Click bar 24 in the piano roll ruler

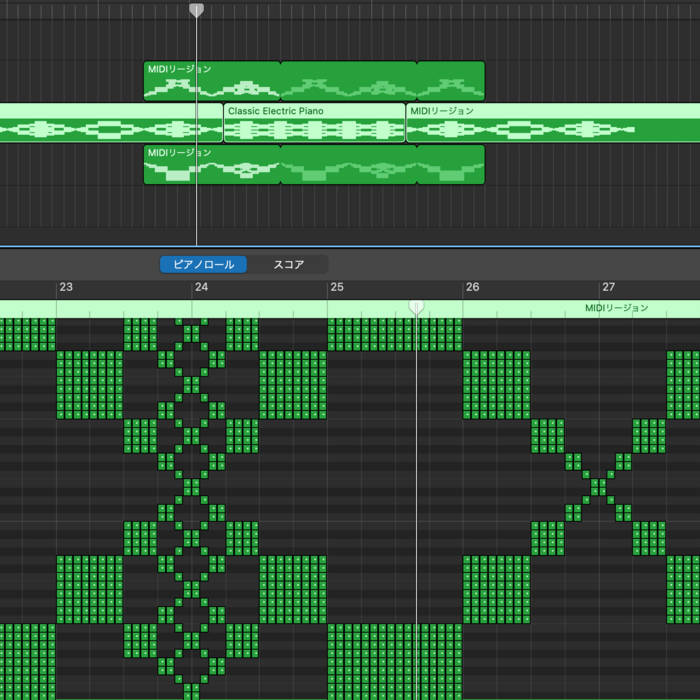click(201, 287)
